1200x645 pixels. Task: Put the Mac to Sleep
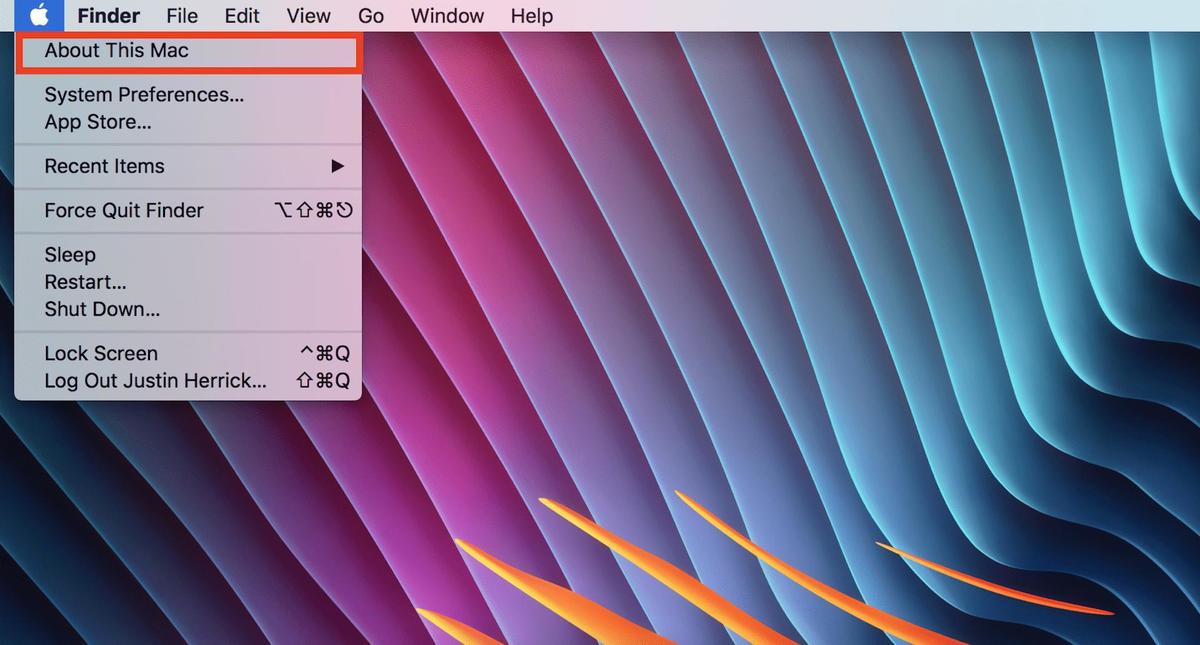pyautogui.click(x=70, y=255)
